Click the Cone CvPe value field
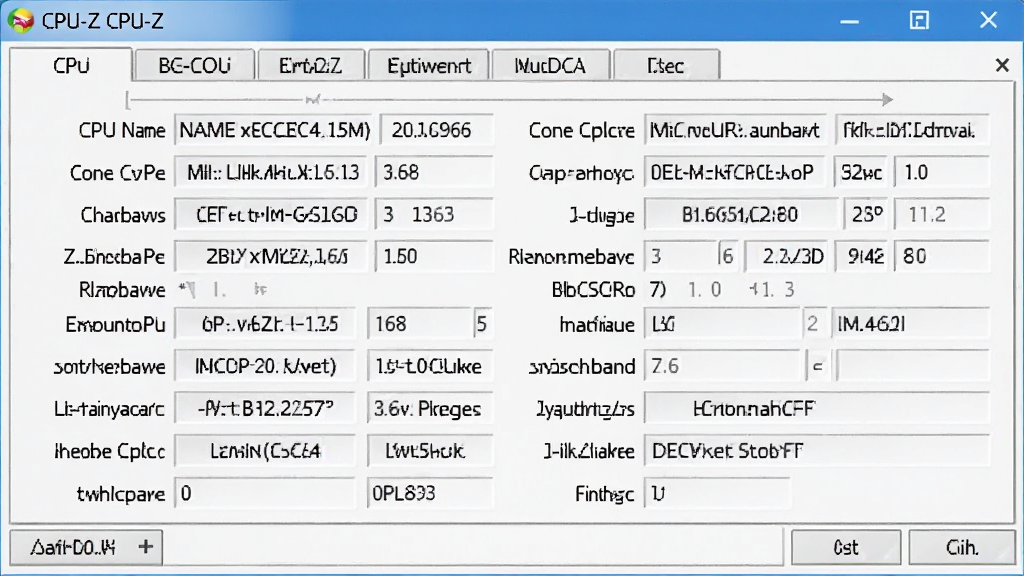This screenshot has width=1024, height=576. pos(271,172)
